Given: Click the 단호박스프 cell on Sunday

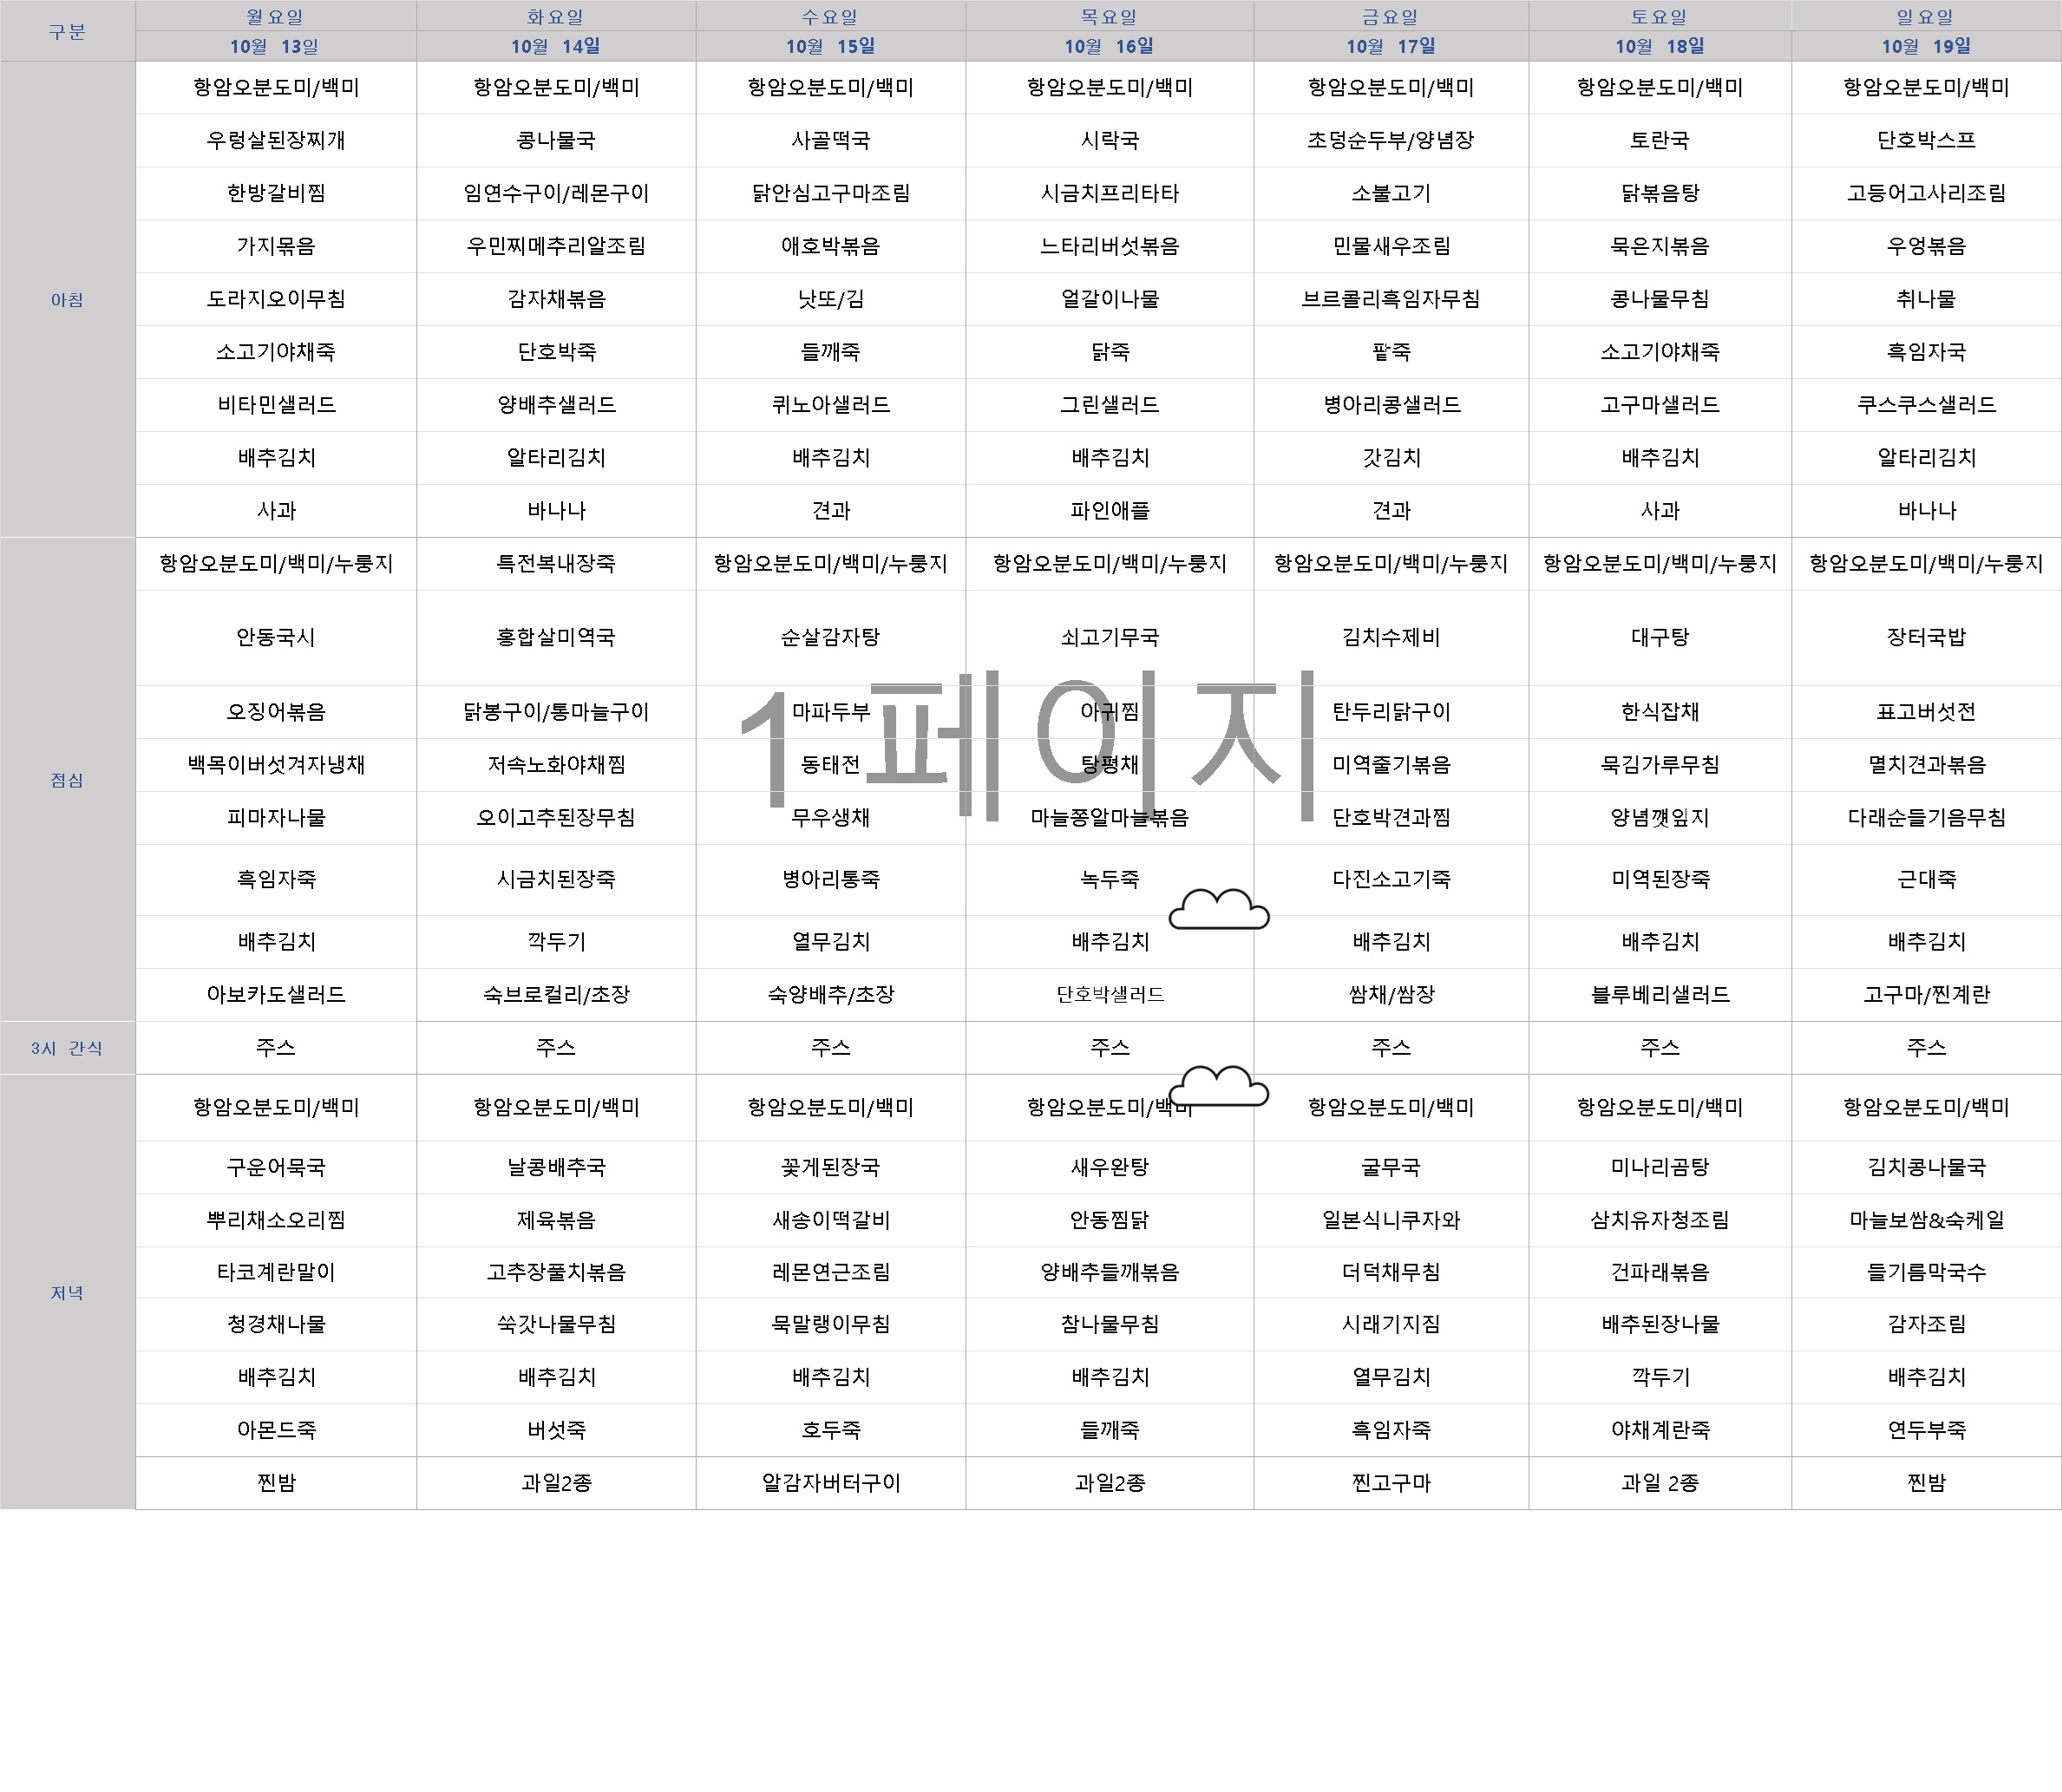Looking at the screenshot, I should pos(1926,140).
